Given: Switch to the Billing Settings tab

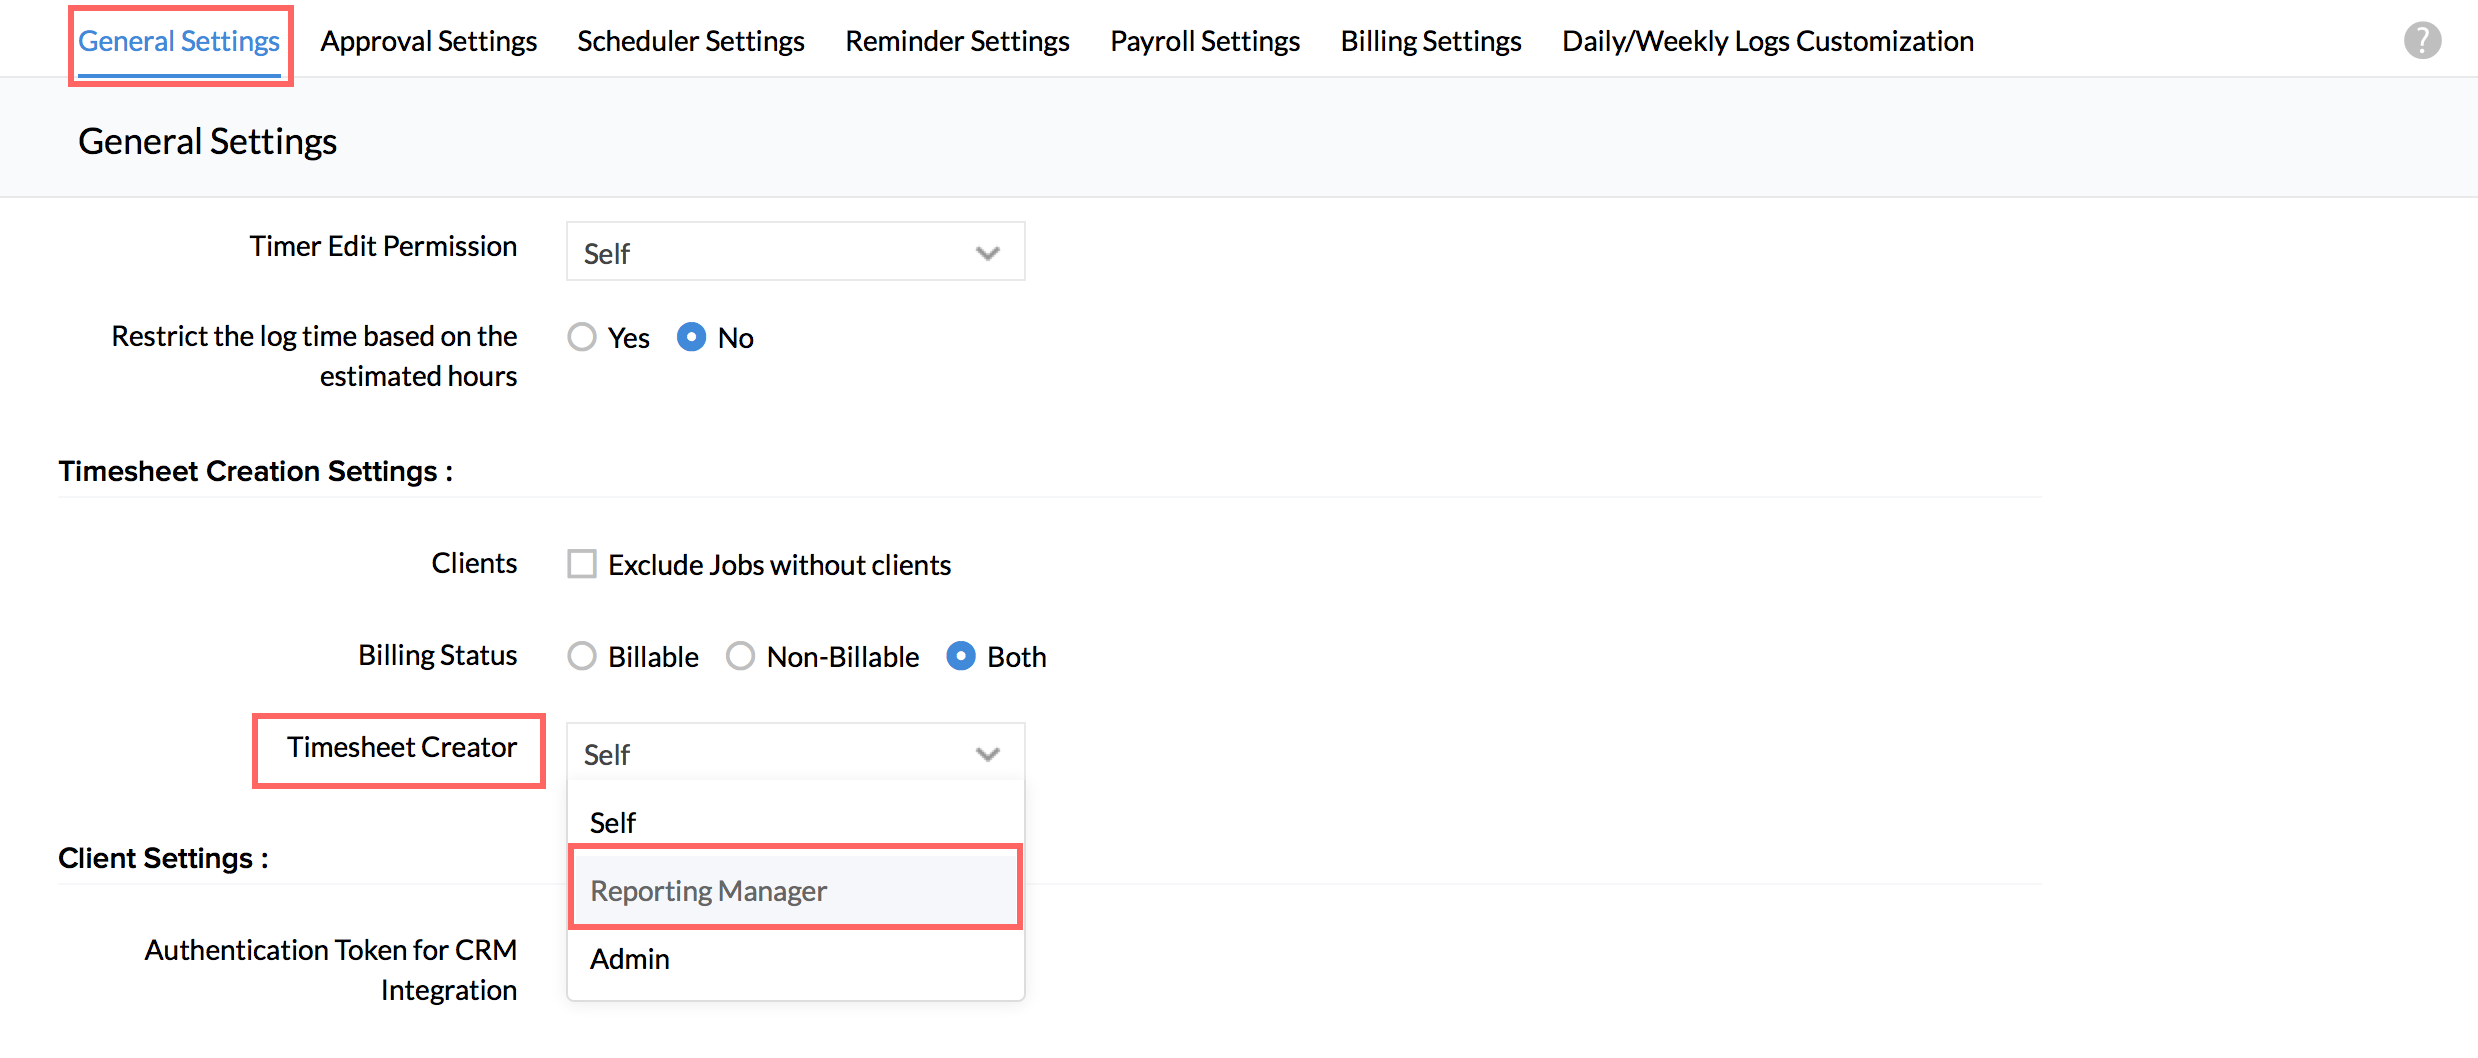Looking at the screenshot, I should point(1430,41).
